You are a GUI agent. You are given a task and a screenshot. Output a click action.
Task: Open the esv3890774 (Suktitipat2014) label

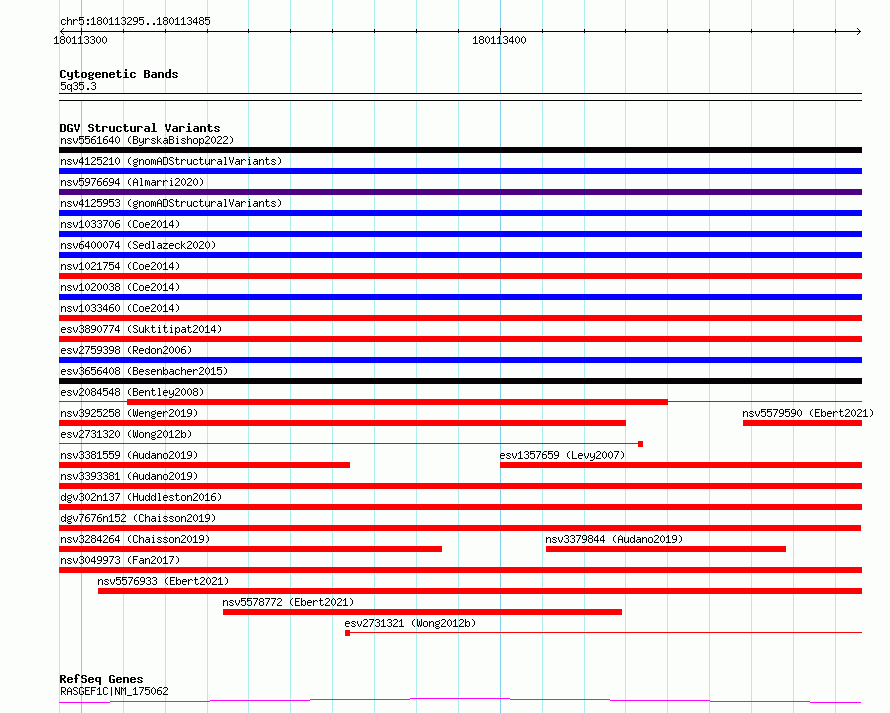coord(141,329)
